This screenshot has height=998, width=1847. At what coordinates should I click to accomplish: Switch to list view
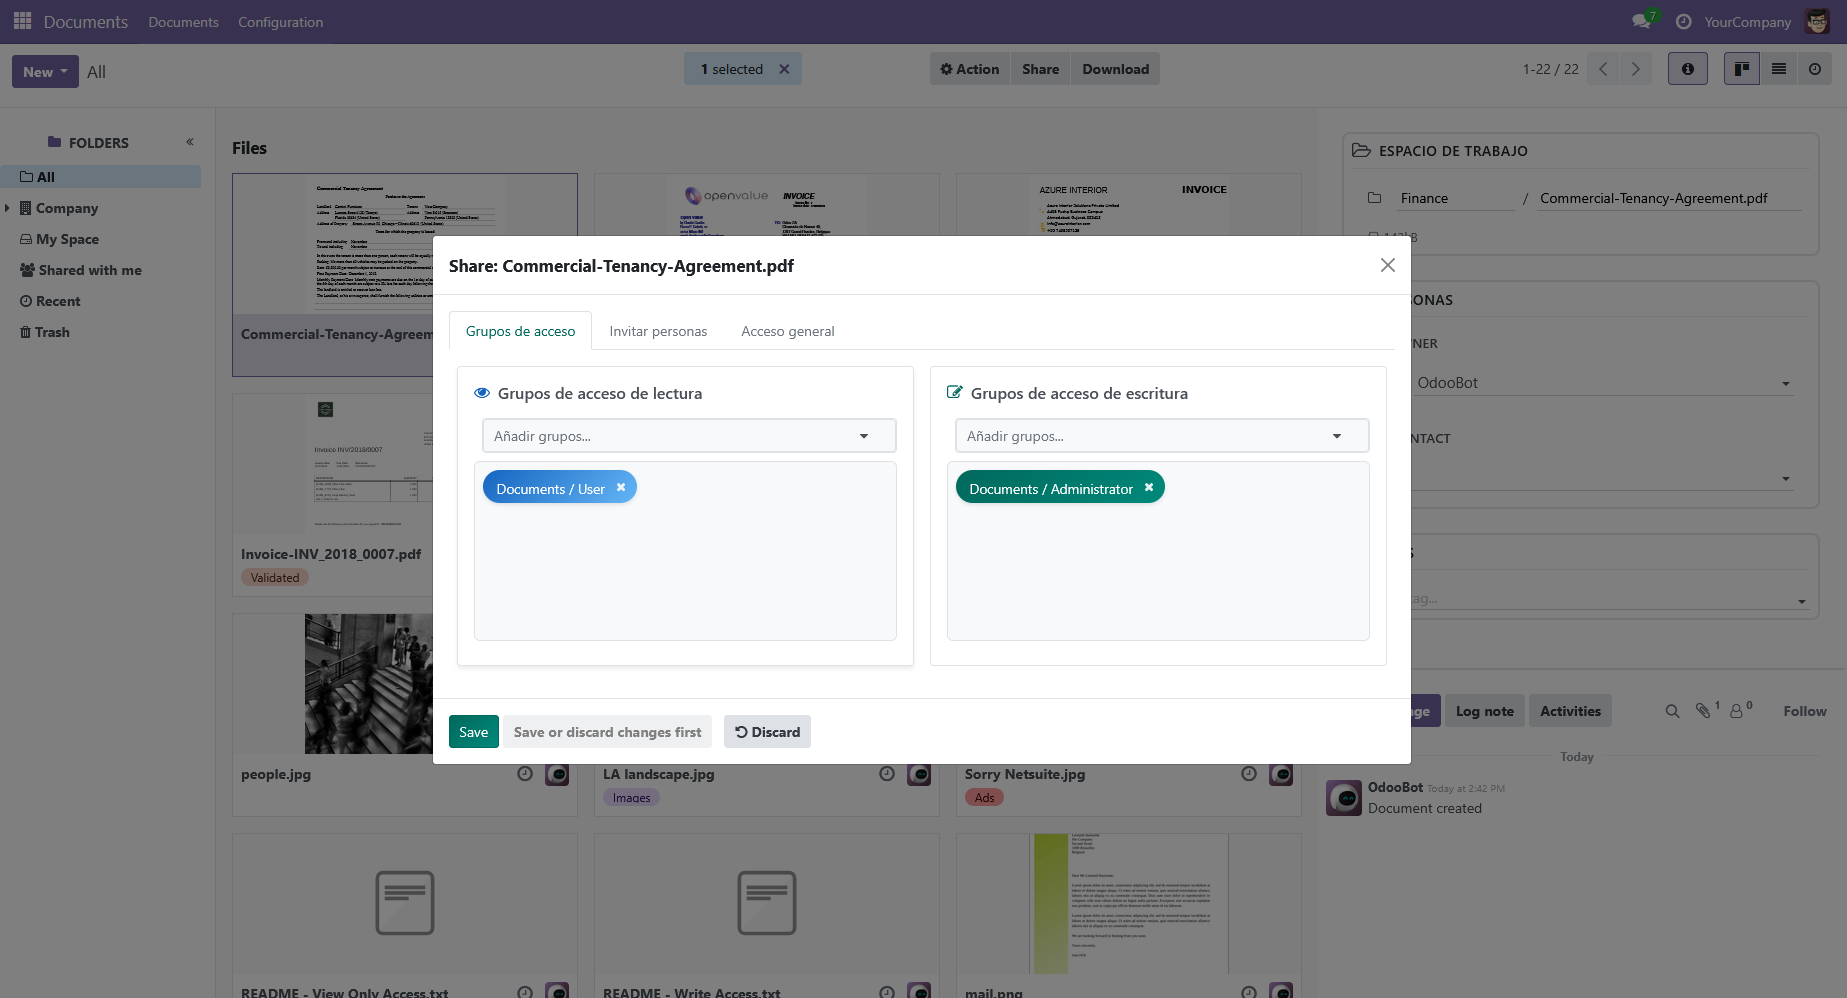[1778, 69]
